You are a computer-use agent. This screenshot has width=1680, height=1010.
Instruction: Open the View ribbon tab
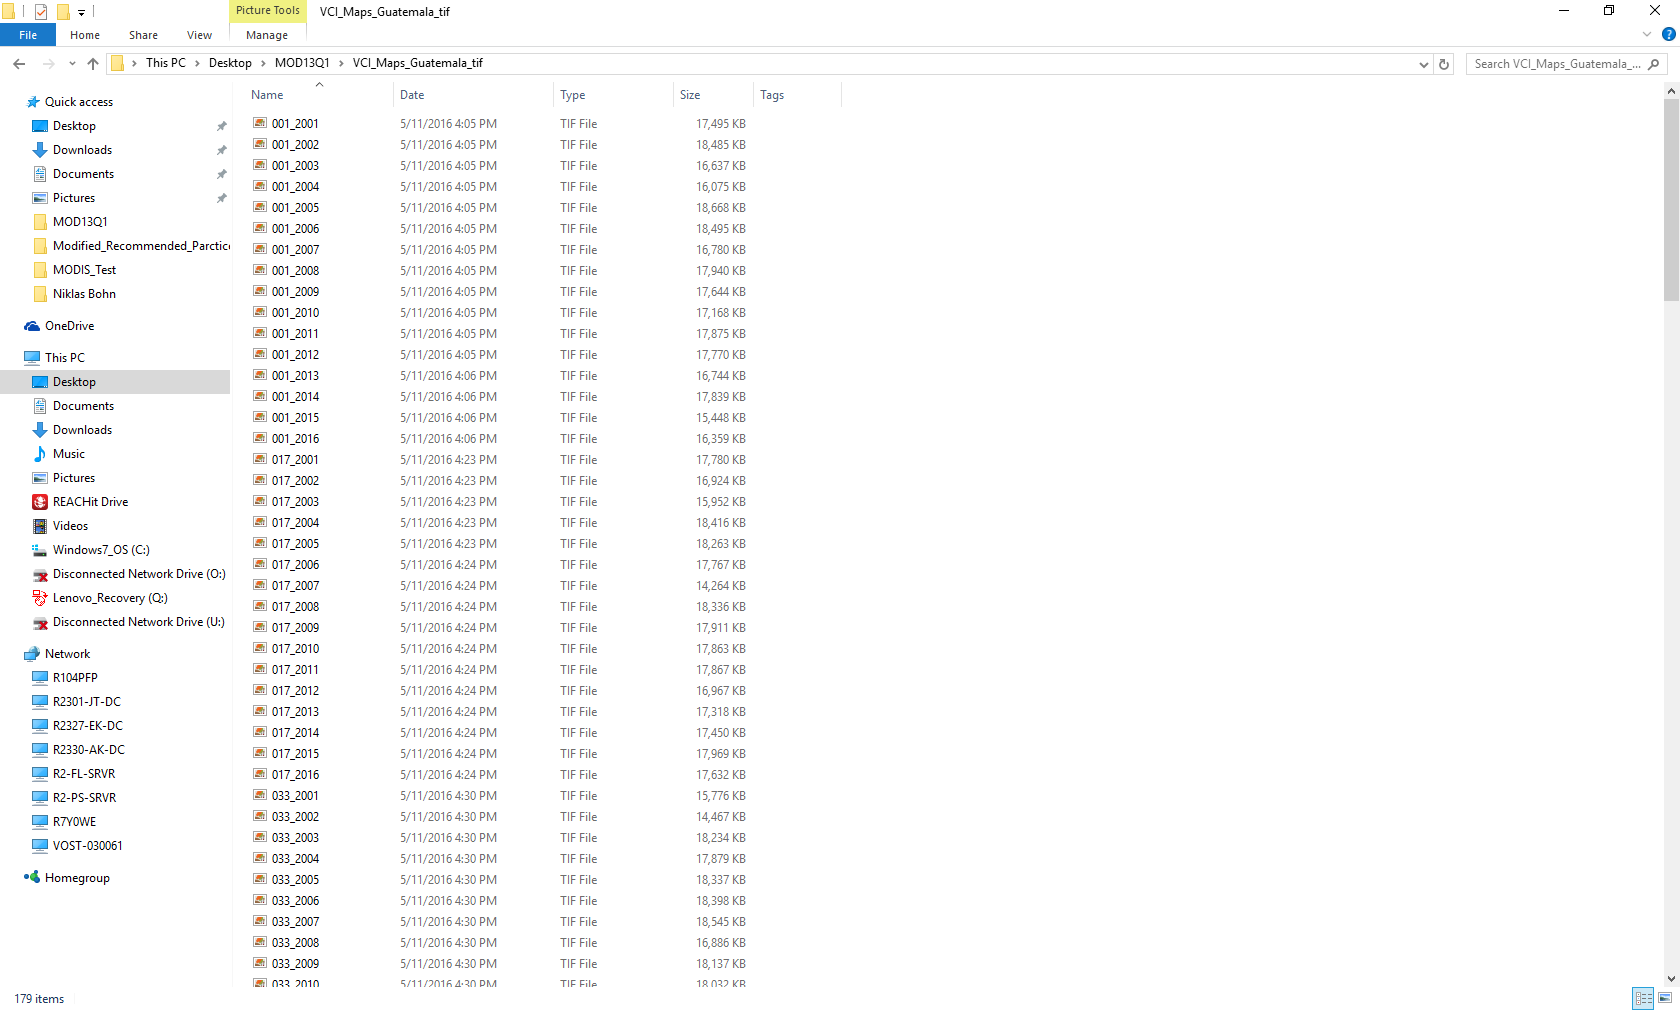tap(199, 35)
